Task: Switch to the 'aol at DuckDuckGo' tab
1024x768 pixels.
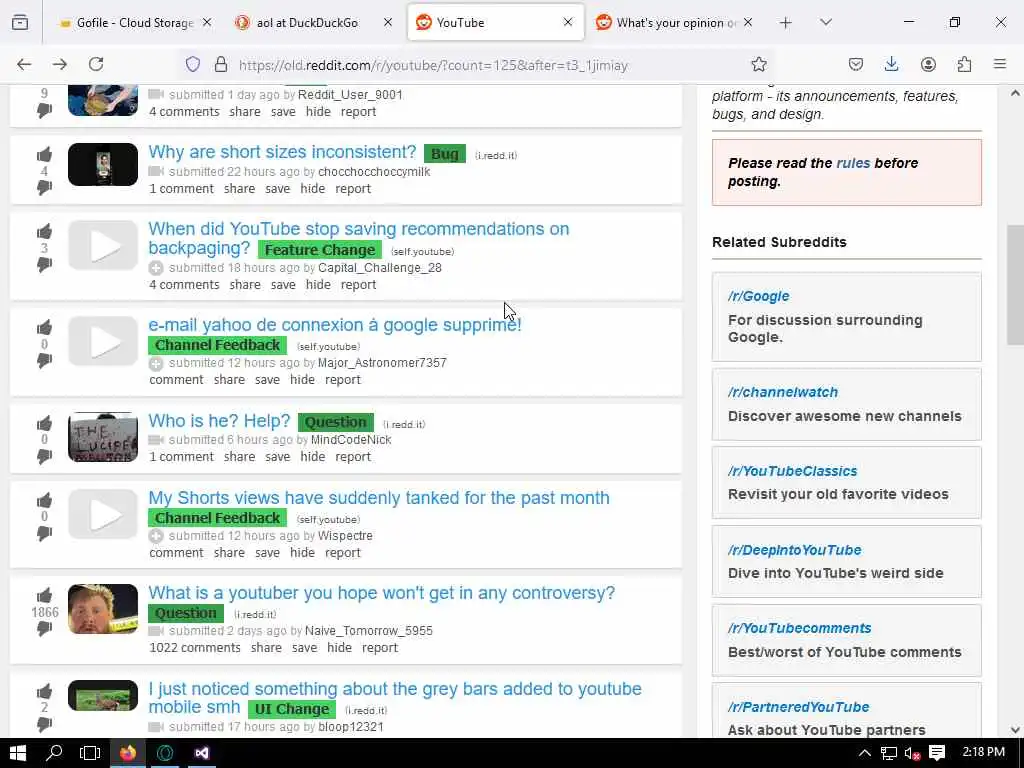Action: pos(307,23)
